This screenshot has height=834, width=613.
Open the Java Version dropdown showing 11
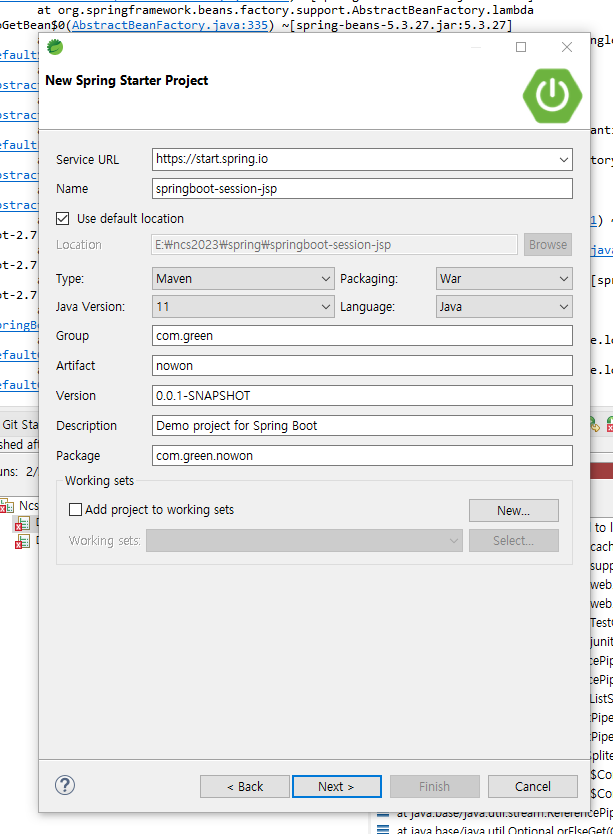tap(243, 307)
